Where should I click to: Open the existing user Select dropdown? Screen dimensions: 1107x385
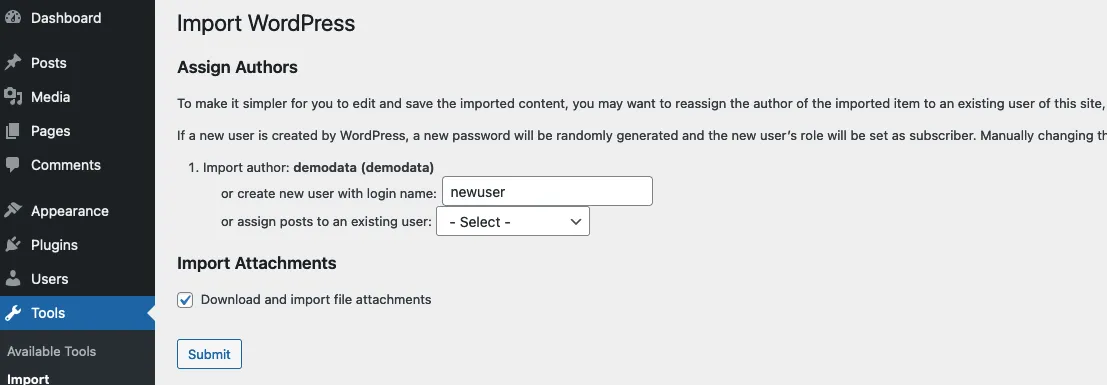[513, 221]
